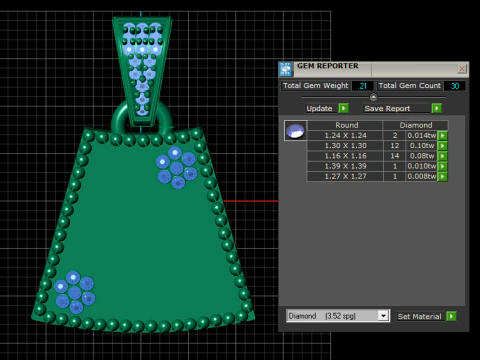Click green arrow on 1.39 X 1.39 row
This screenshot has width=480, height=360.
click(x=442, y=166)
